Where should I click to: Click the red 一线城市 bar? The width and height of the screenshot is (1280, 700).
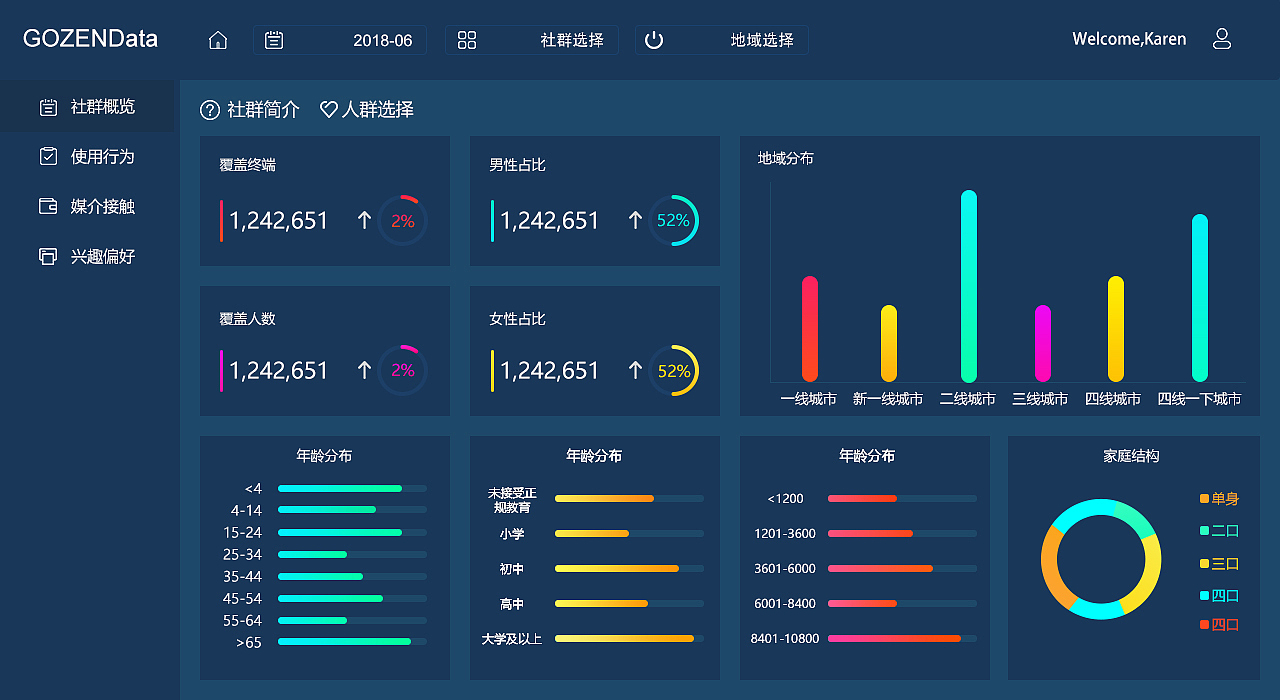(810, 329)
